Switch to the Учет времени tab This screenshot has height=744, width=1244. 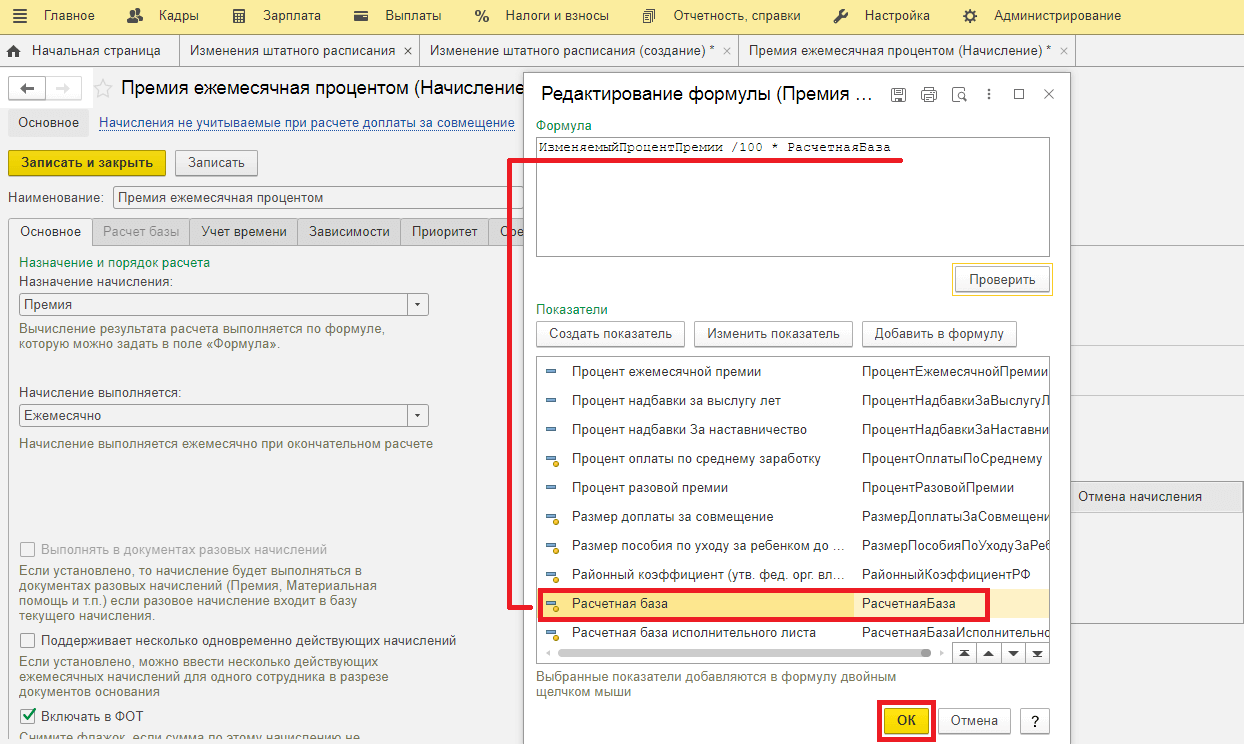click(244, 232)
